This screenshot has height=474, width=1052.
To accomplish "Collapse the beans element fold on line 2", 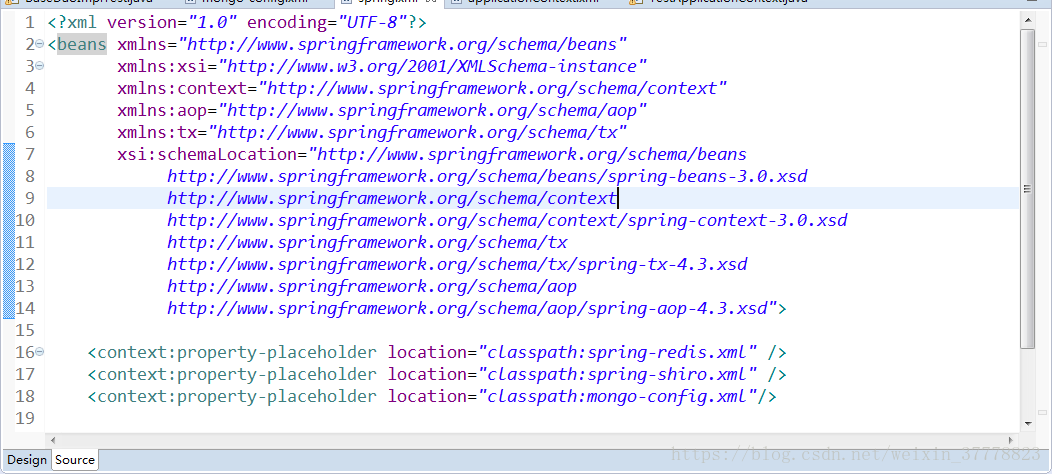I will pyautogui.click(x=40, y=44).
